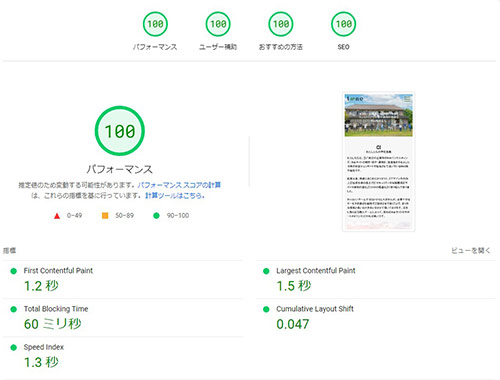Click the 1.5 秒 value
The height and width of the screenshot is (380, 500).
click(294, 286)
